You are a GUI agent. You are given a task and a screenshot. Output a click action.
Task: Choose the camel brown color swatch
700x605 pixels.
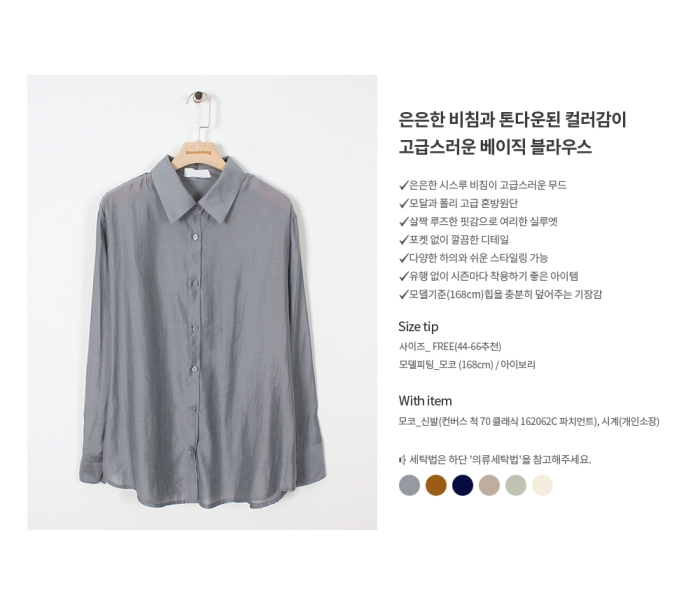point(436,485)
